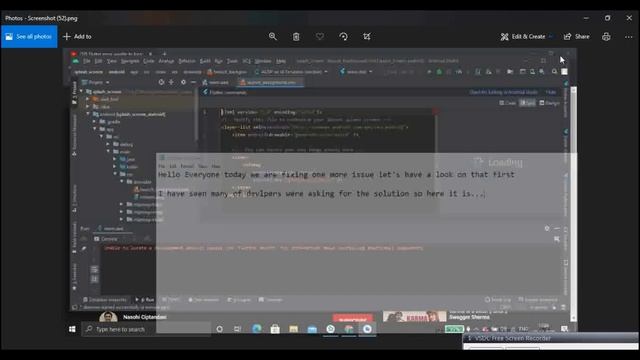640x360 pixels.
Task: Open the View menu in Android Studio
Action: [x=111, y=61]
